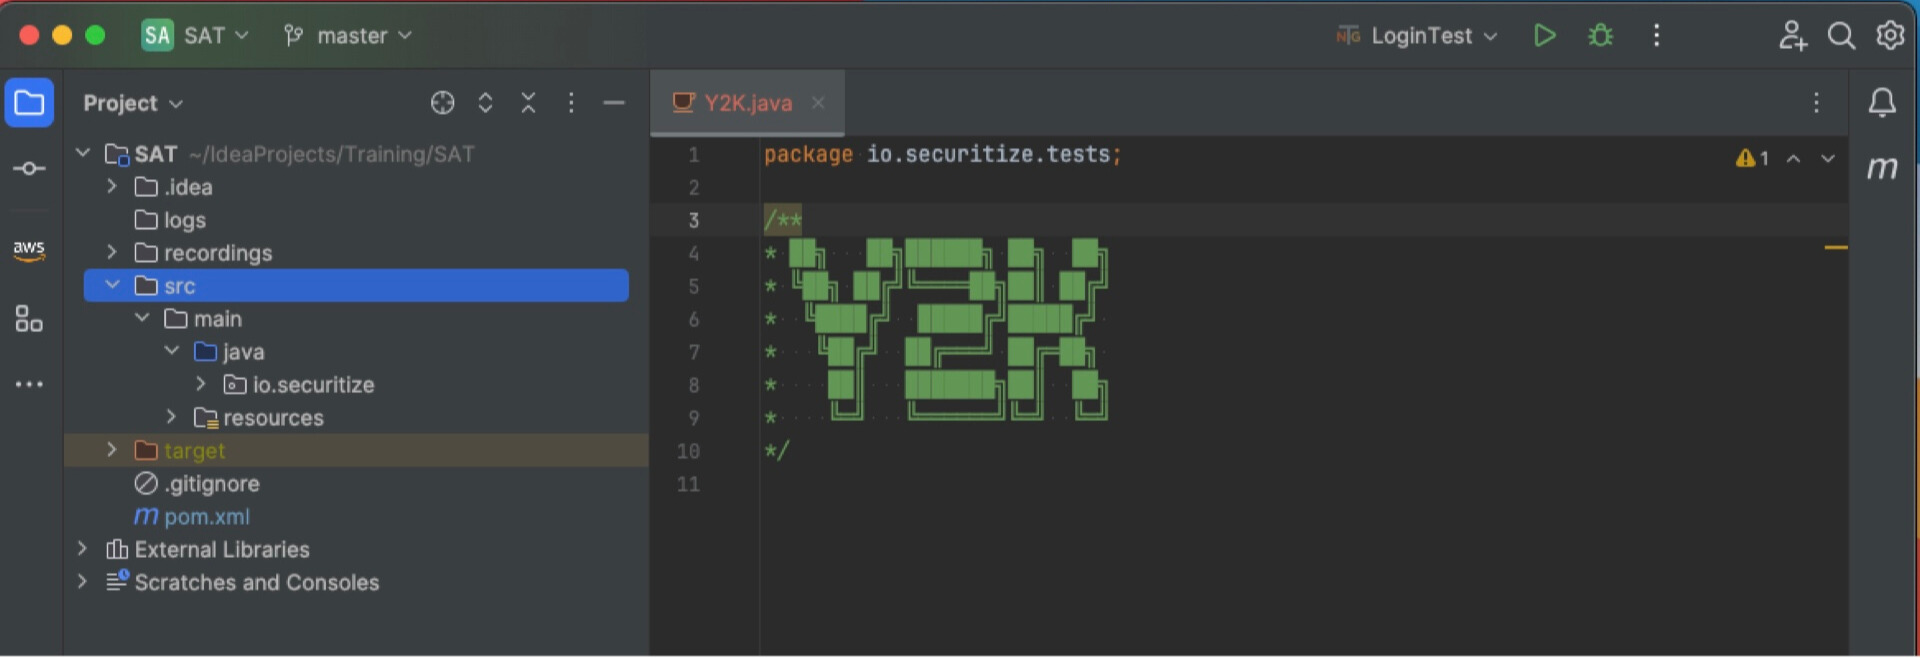Hide the Project panel

point(614,103)
